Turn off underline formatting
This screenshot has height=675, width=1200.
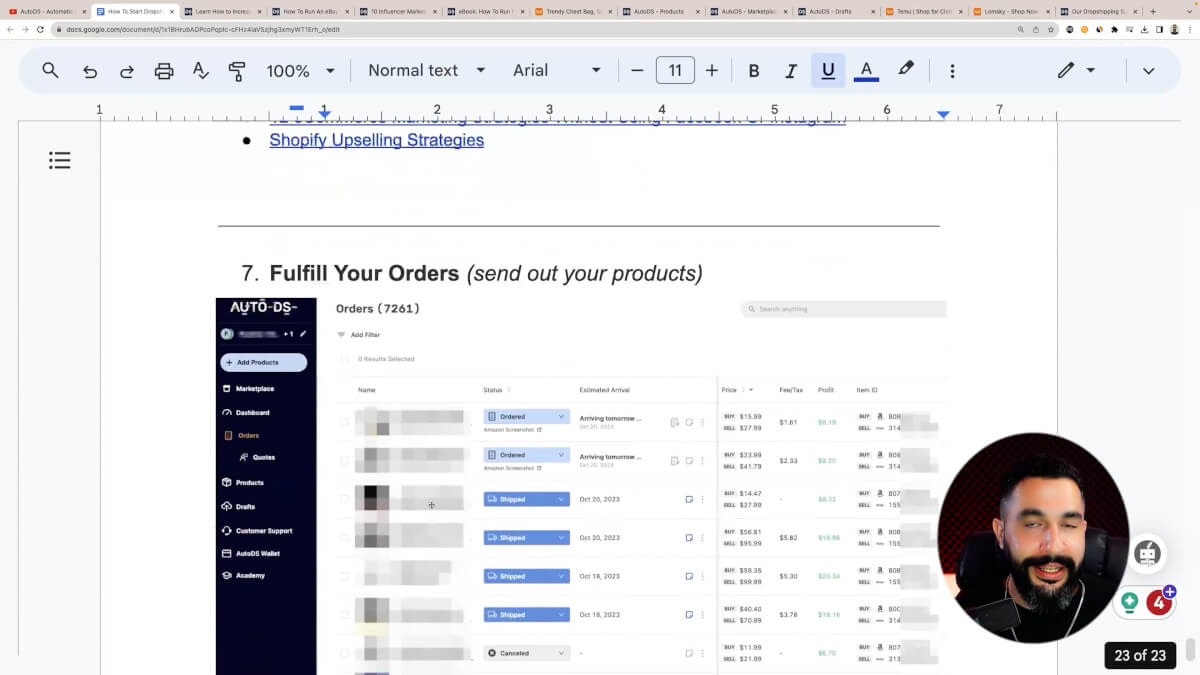[x=828, y=71]
